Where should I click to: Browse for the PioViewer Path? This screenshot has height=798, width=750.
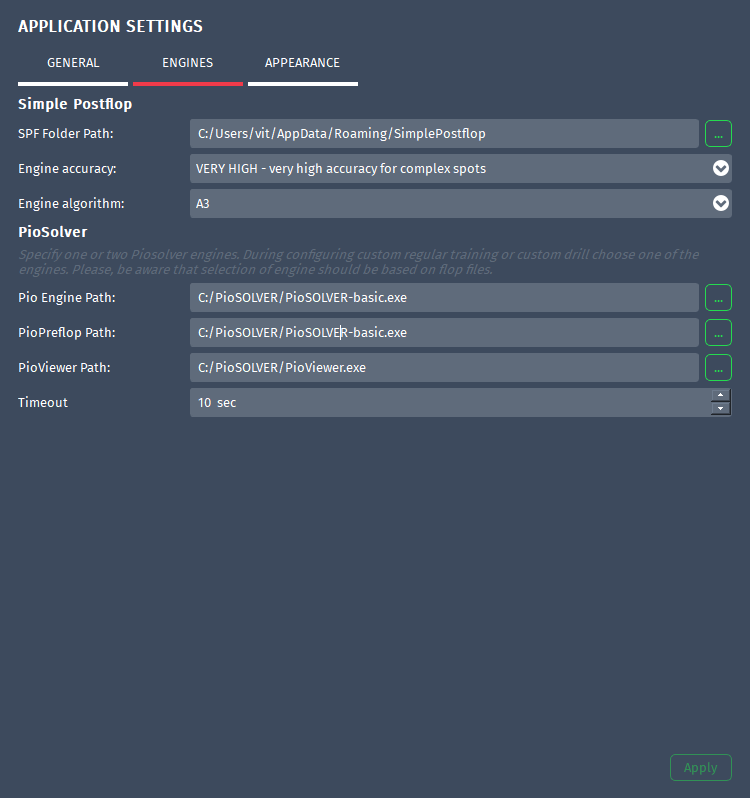tap(718, 368)
